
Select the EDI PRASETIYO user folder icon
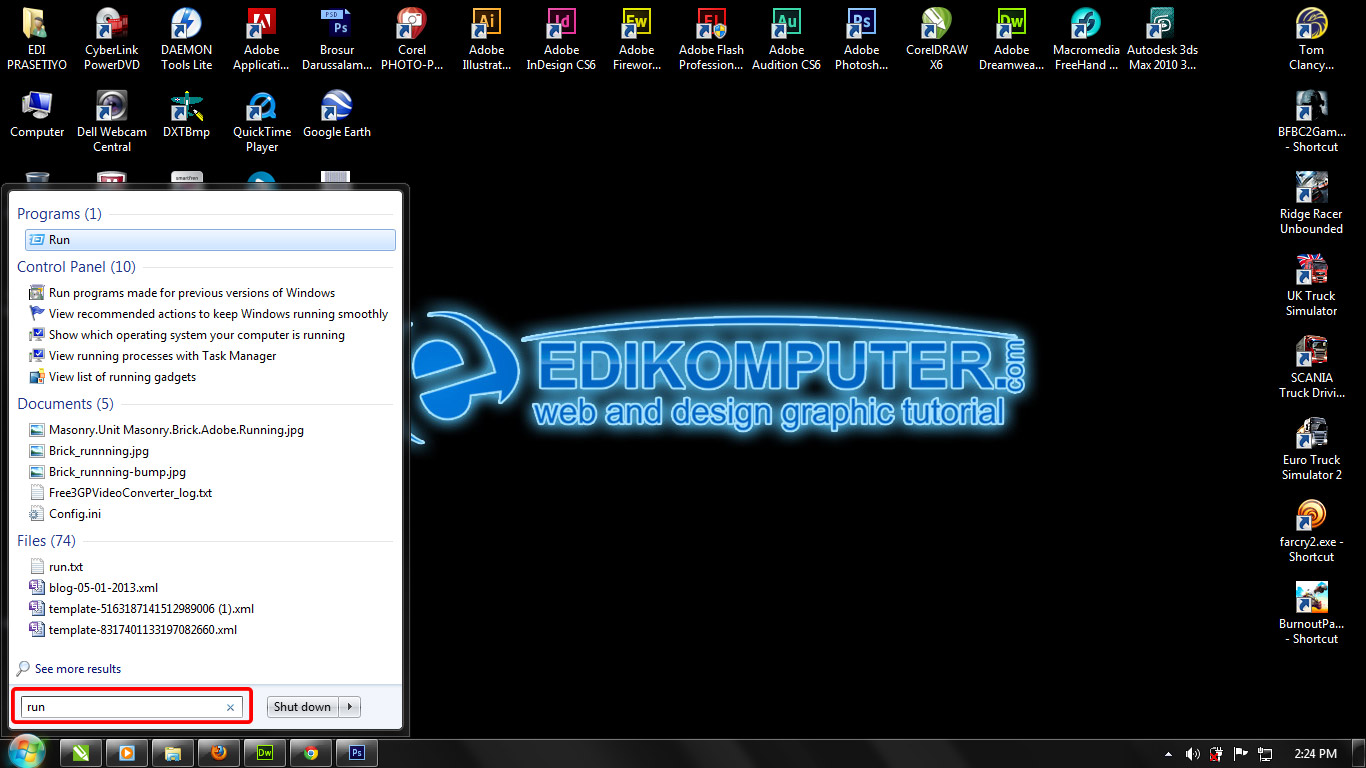click(37, 39)
